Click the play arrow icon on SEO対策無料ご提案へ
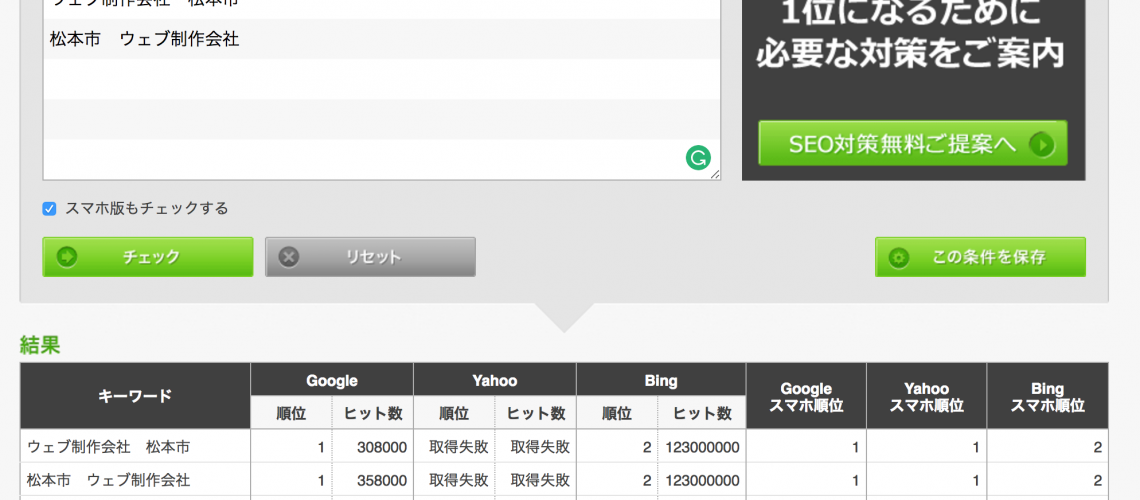The width and height of the screenshot is (1140, 500). (1042, 145)
